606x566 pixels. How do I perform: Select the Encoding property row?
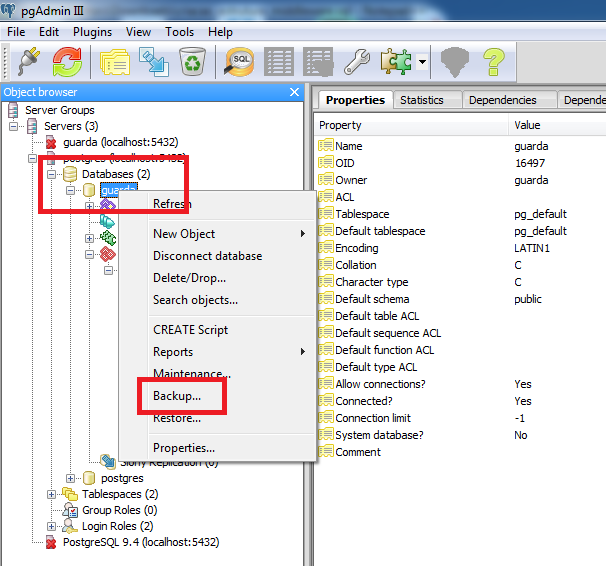[461, 248]
